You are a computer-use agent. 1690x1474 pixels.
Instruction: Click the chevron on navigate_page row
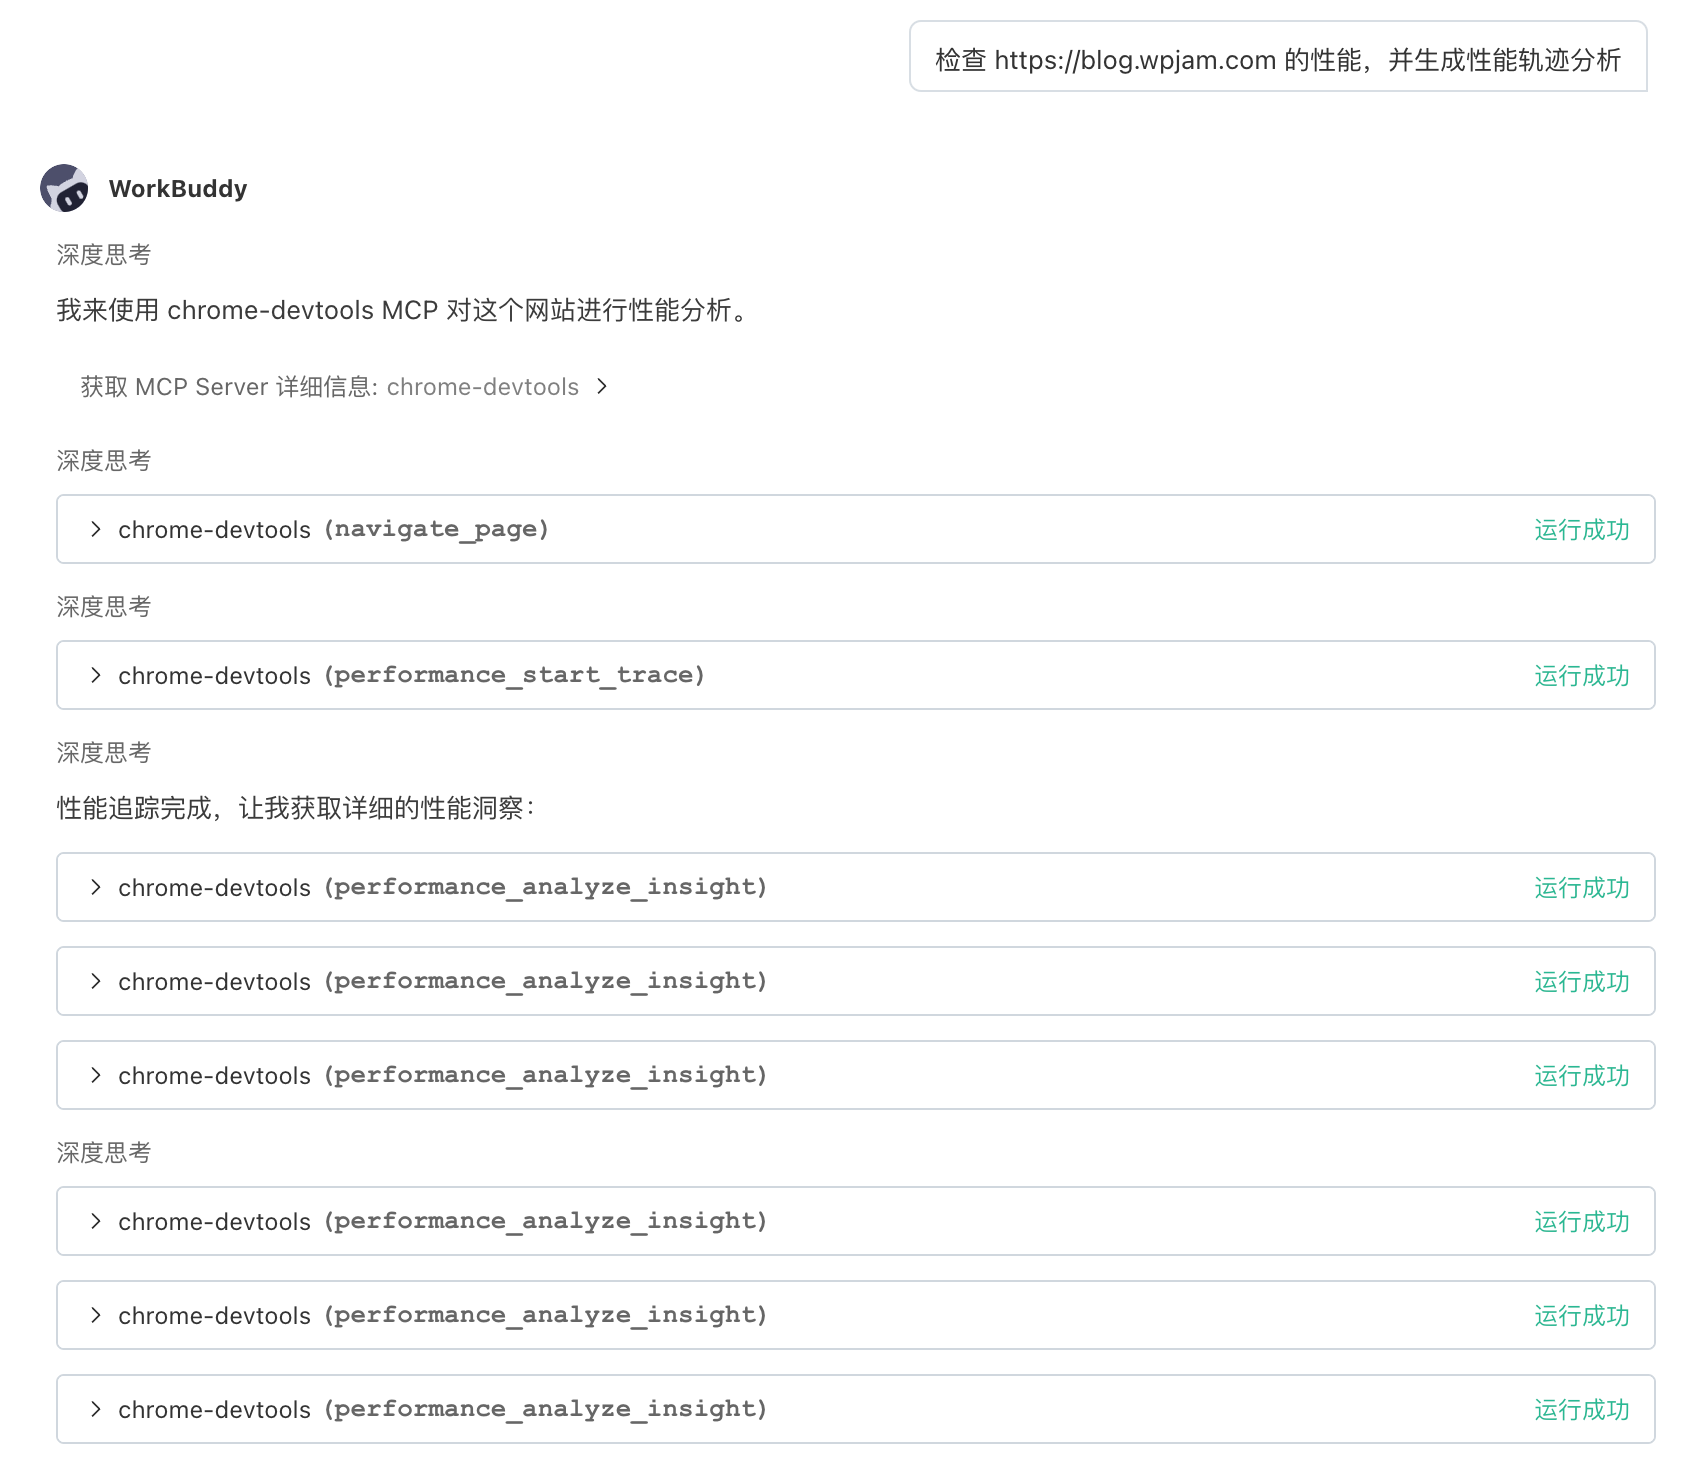96,530
